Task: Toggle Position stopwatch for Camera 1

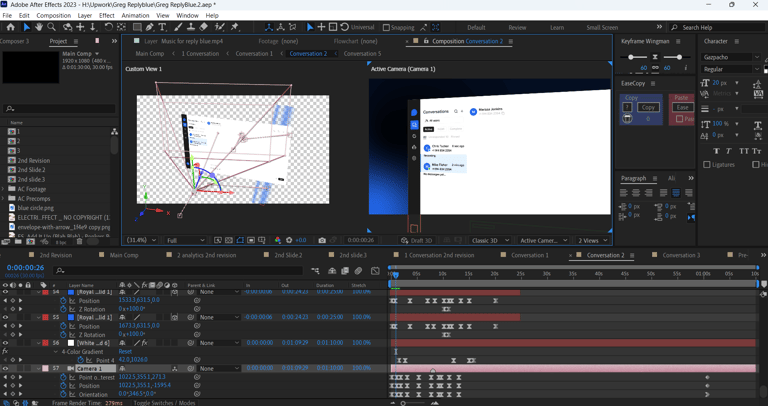Action: pos(63,385)
